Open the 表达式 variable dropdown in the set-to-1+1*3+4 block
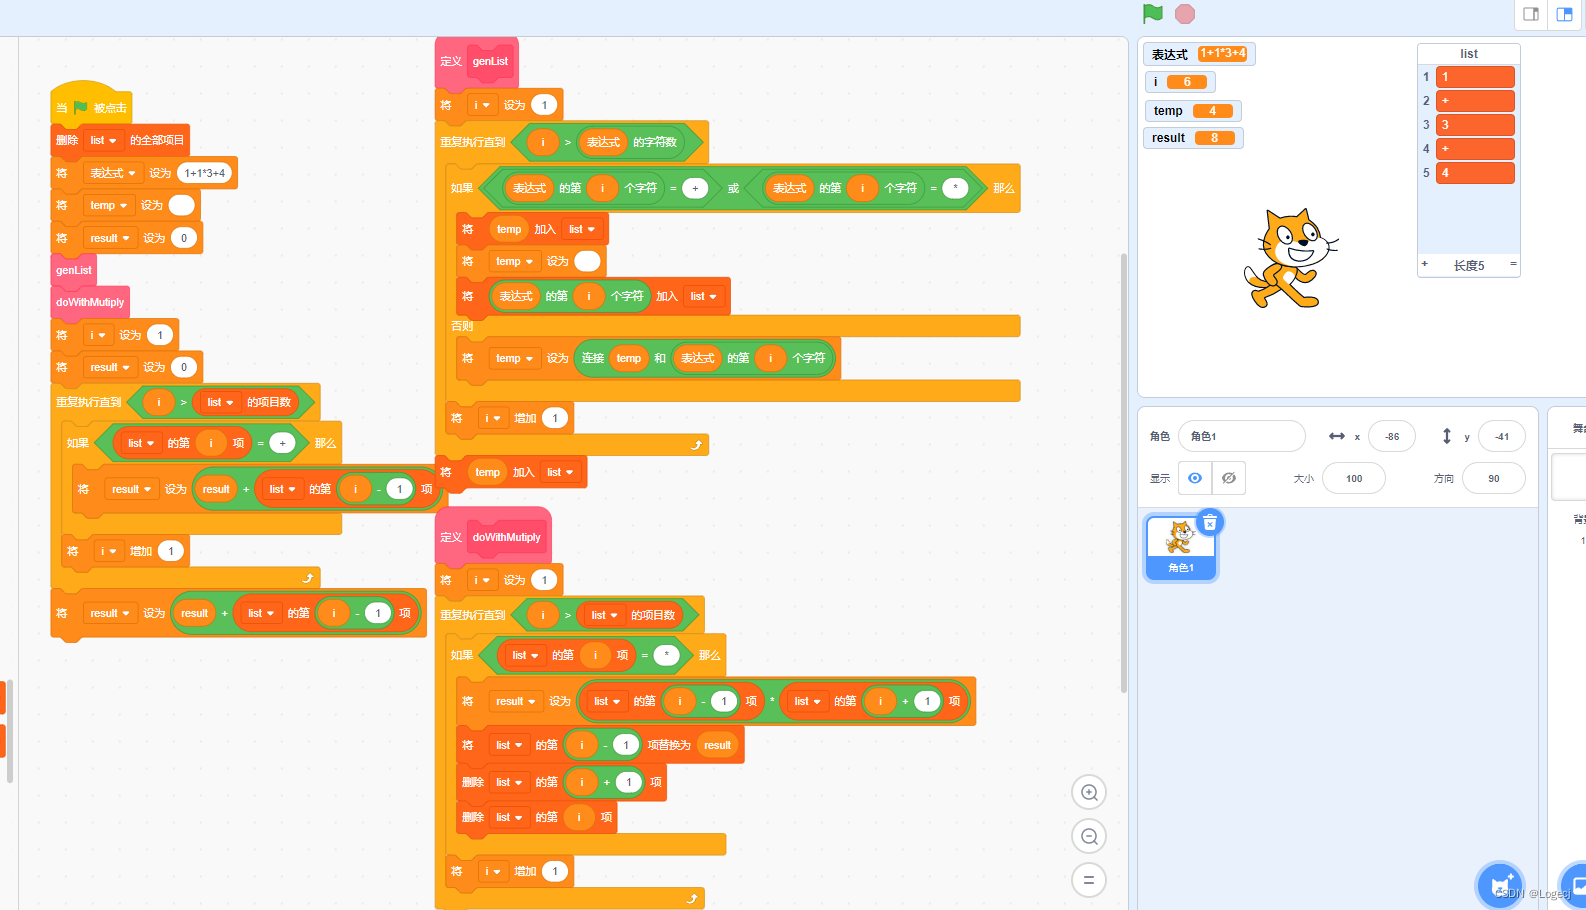Image resolution: width=1586 pixels, height=910 pixels. pos(113,173)
